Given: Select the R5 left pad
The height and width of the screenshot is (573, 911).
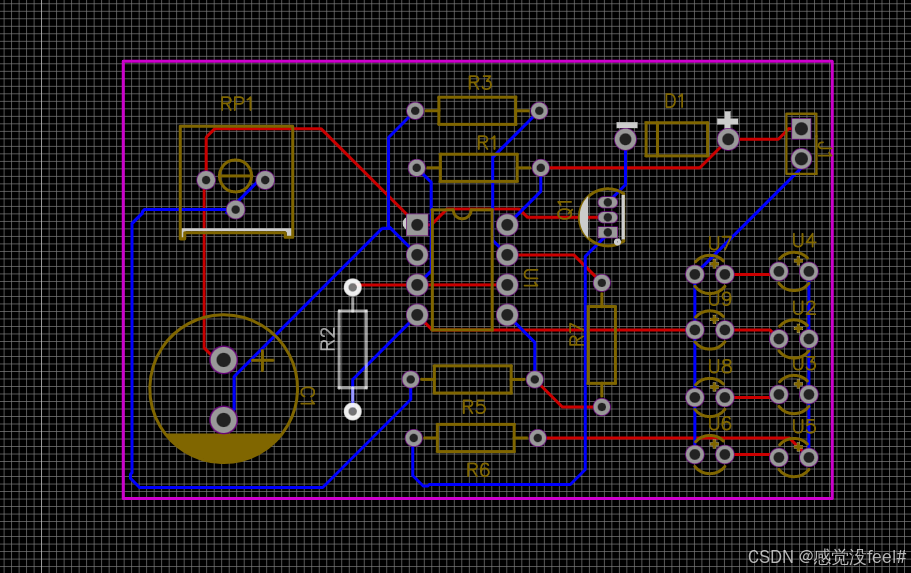Looking at the screenshot, I should [x=411, y=379].
